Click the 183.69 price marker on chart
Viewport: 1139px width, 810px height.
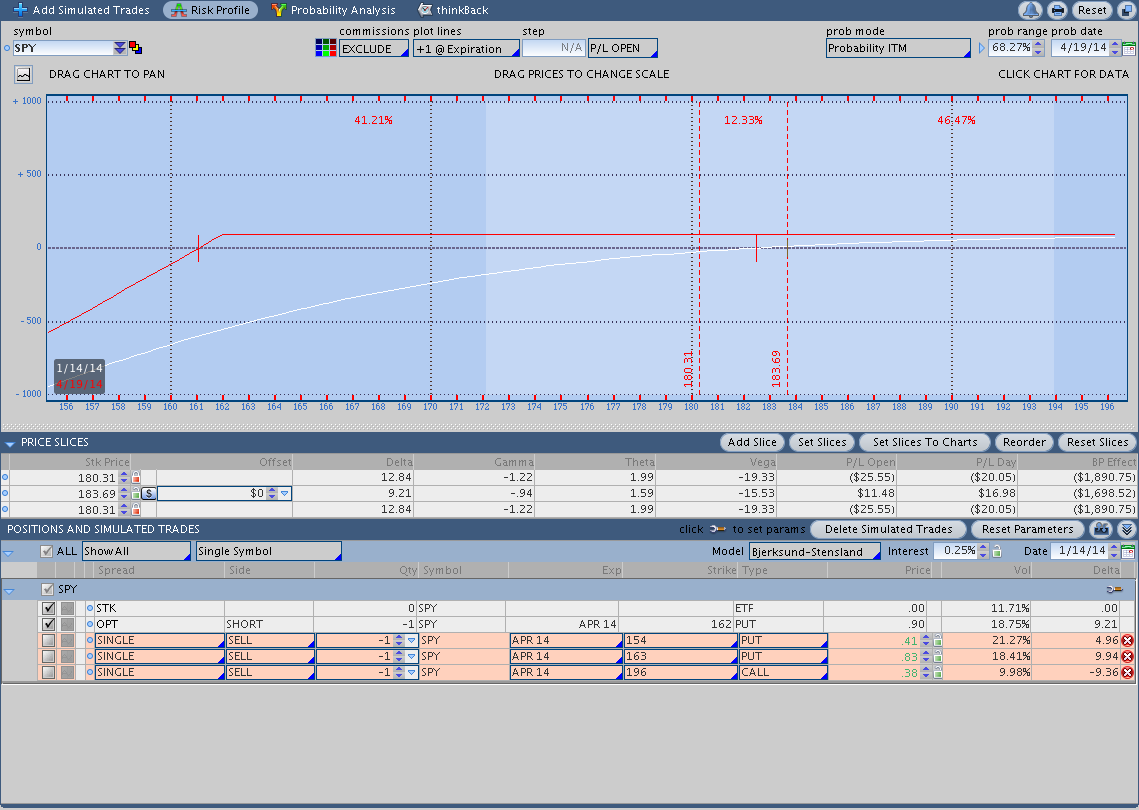point(776,368)
